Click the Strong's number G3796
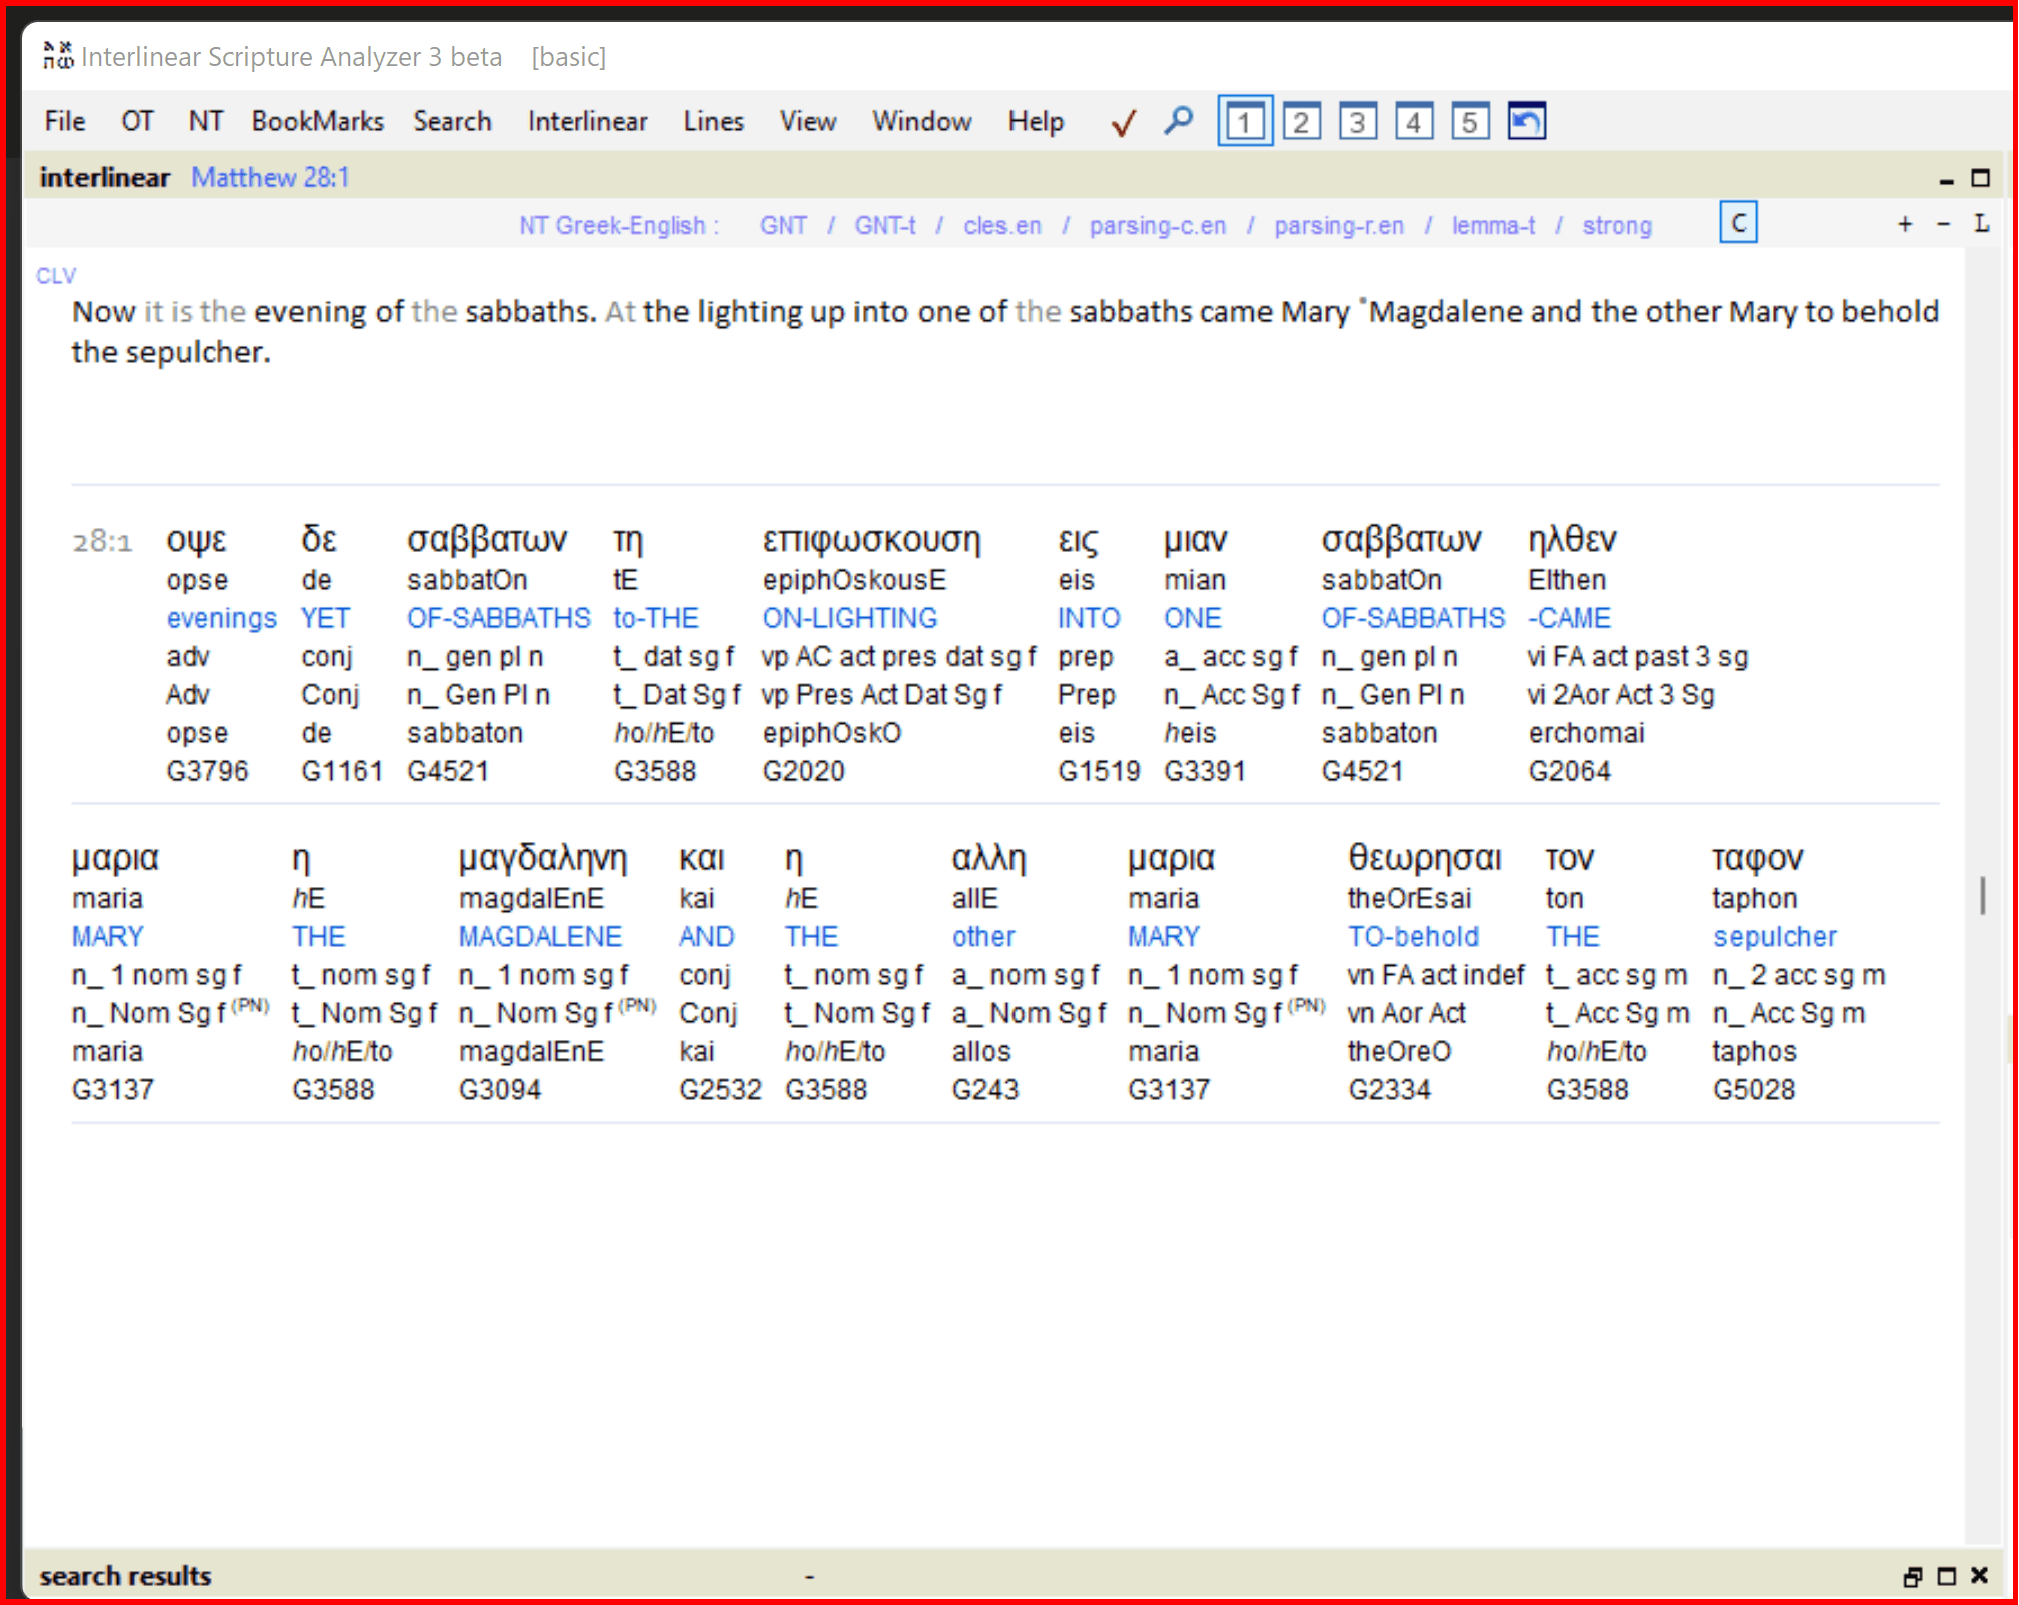 coord(207,771)
